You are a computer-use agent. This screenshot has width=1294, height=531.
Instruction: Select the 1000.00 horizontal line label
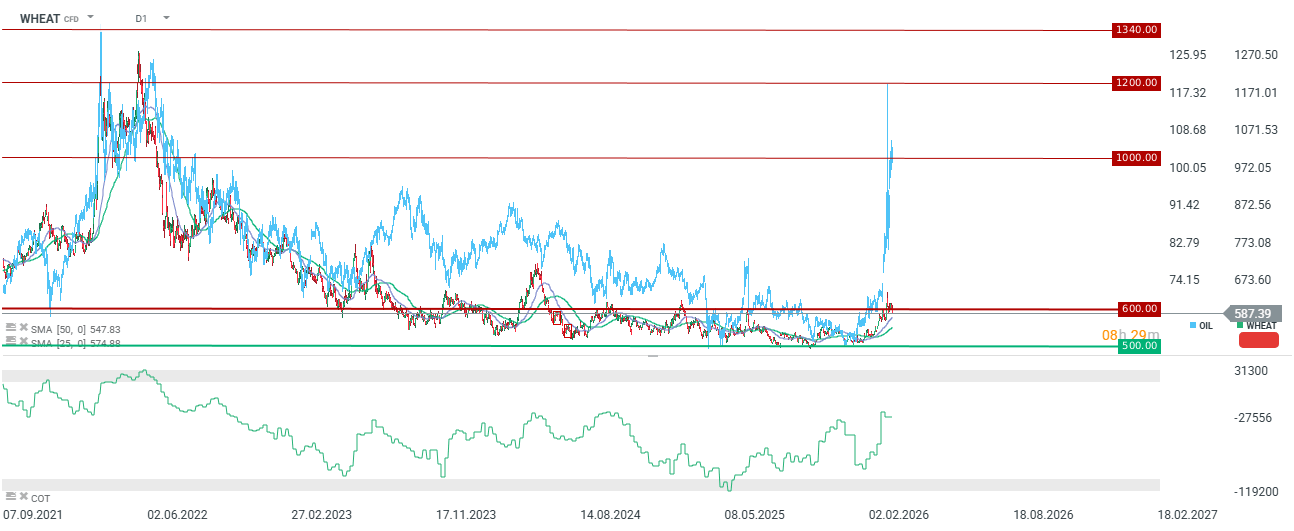(1136, 158)
